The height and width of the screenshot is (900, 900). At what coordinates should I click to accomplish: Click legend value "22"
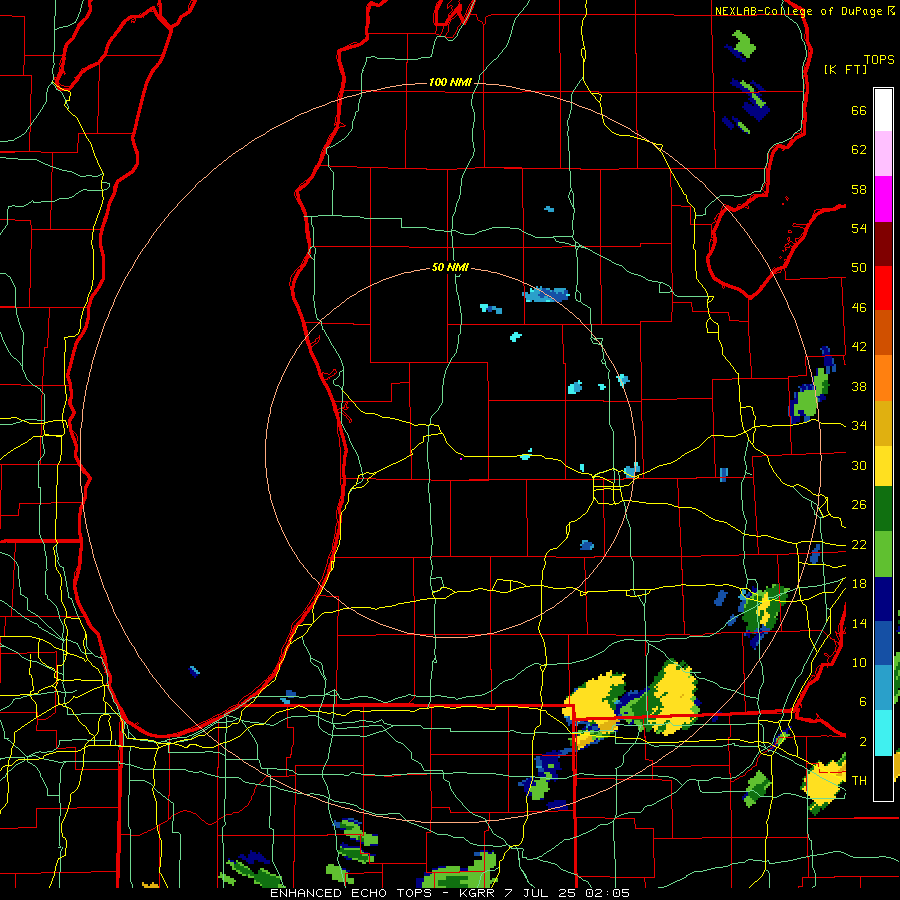[x=859, y=545]
